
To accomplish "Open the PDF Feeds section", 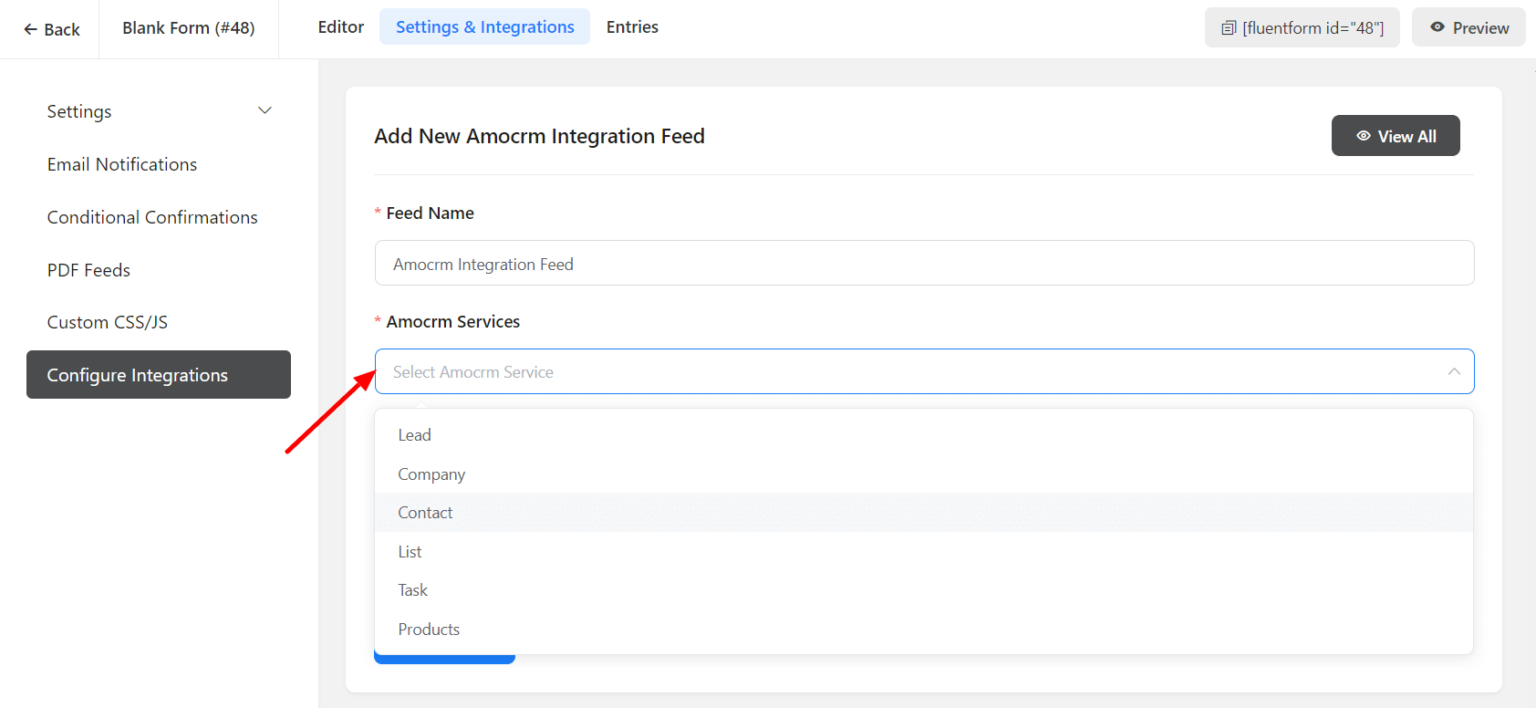I will [88, 269].
